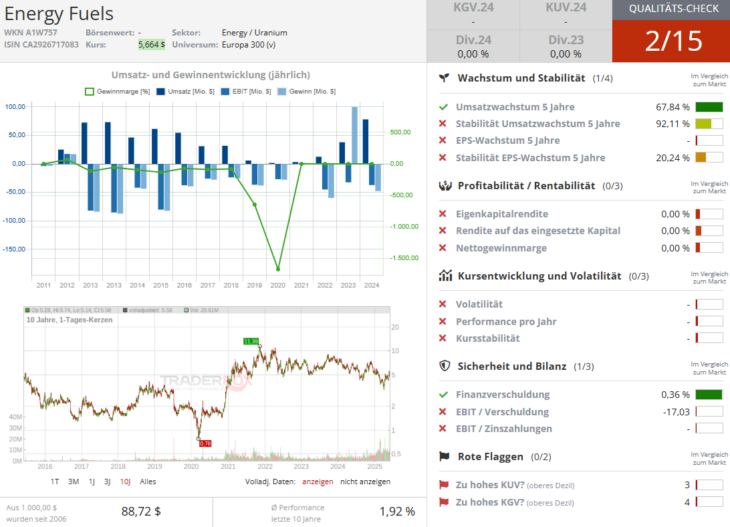Click red X beside EBIT / Verschuldung
Image resolution: width=730 pixels, height=527 pixels.
click(x=443, y=412)
